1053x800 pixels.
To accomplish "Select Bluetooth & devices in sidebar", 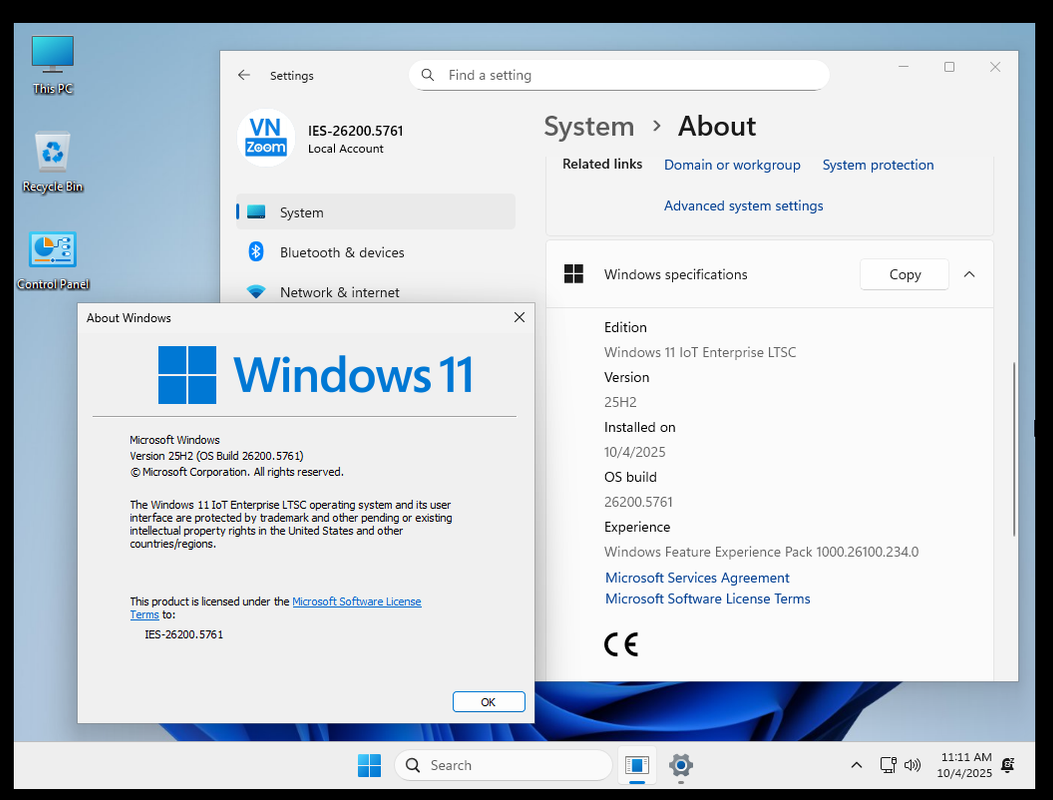I will click(375, 252).
